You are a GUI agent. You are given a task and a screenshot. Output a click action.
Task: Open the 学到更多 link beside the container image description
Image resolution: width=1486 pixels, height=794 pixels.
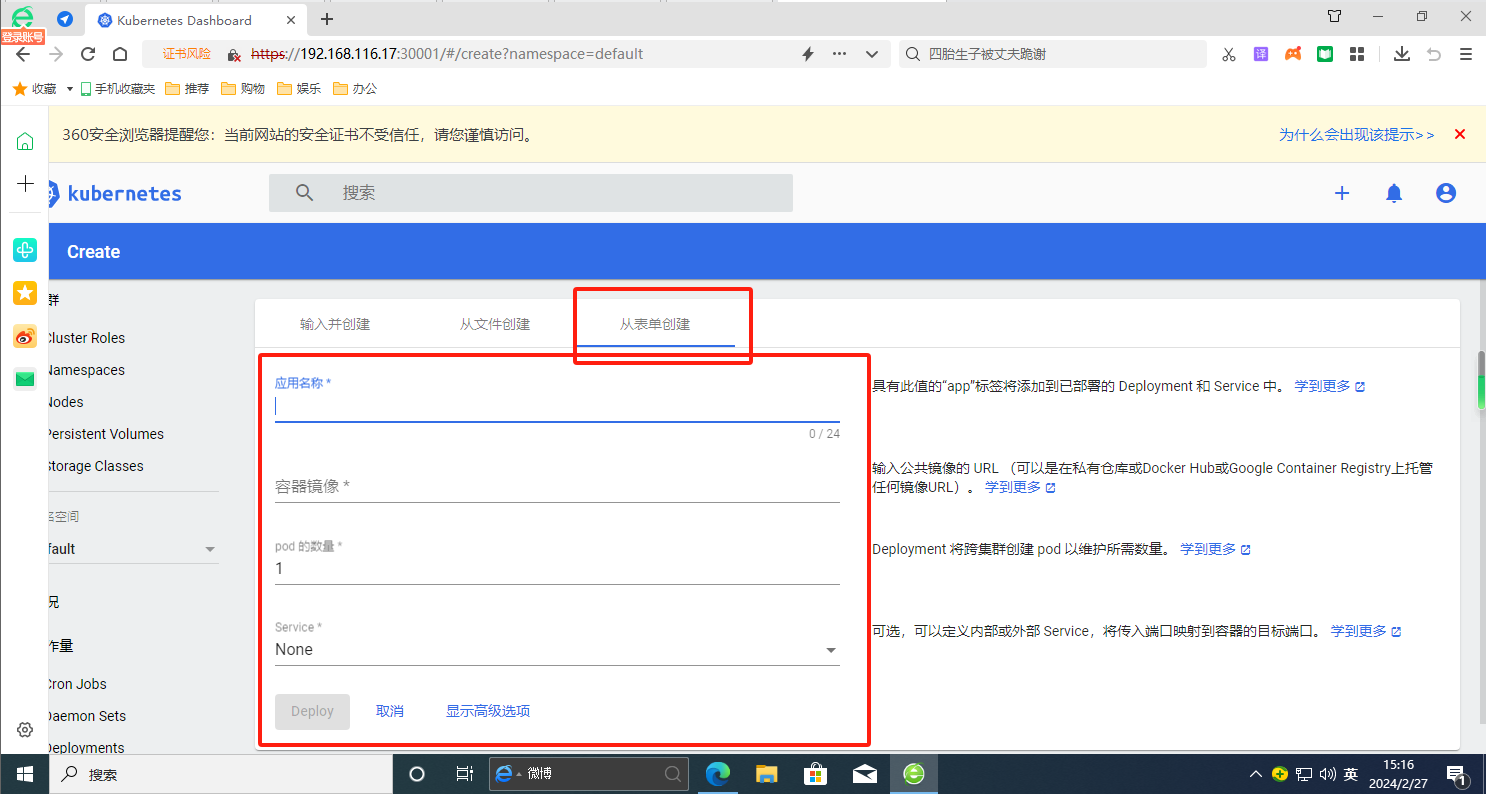pos(1020,487)
